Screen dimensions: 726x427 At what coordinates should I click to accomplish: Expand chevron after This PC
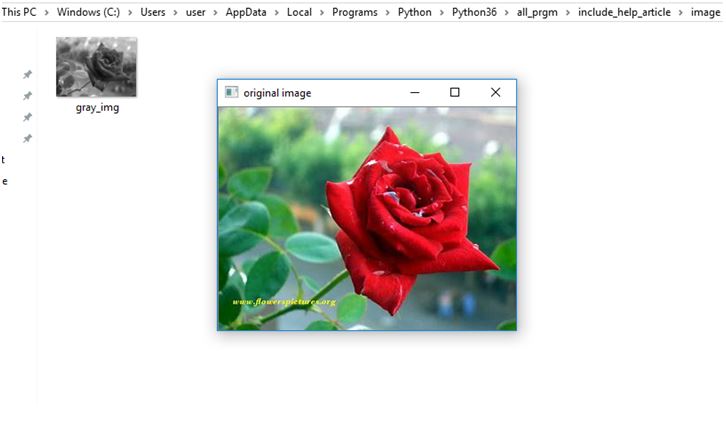click(47, 13)
